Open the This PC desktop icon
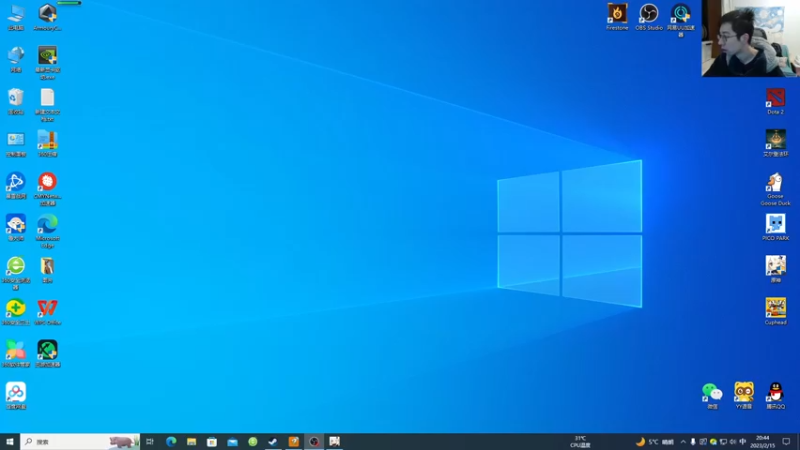800x450 pixels. (x=16, y=17)
